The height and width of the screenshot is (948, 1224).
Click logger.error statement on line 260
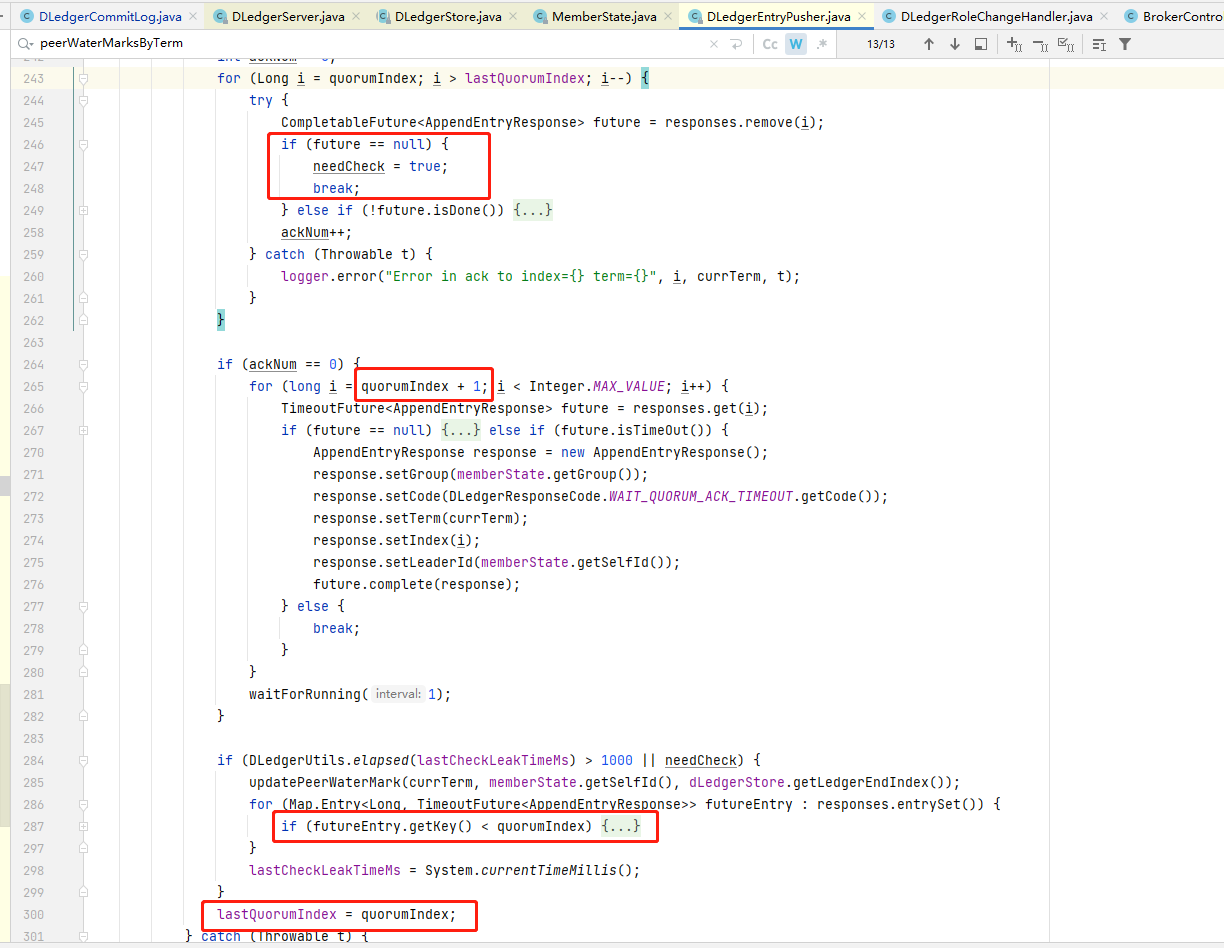click(x=541, y=276)
